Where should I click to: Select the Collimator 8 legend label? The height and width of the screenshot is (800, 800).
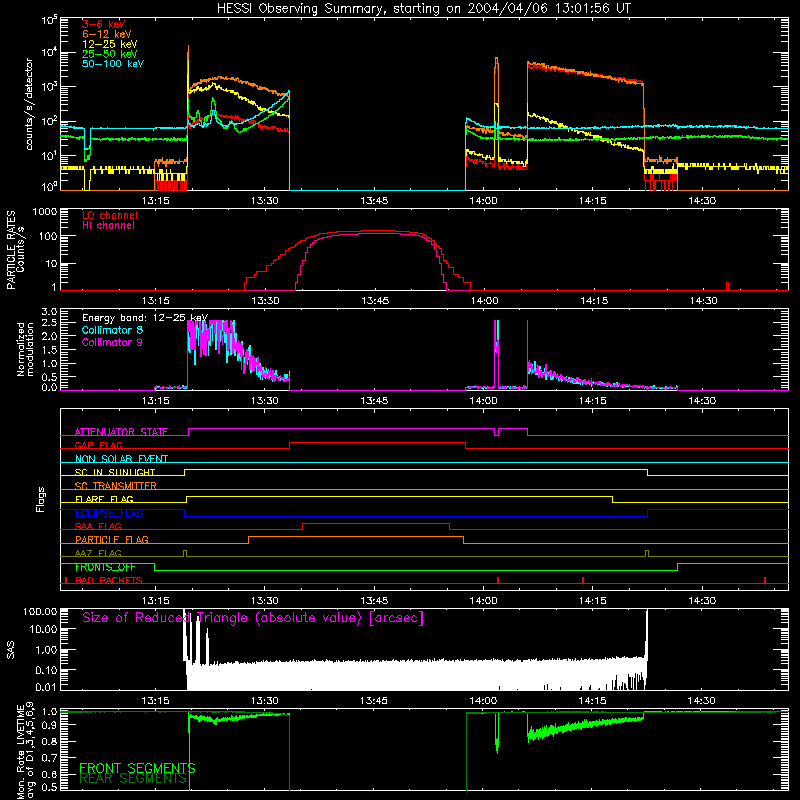pos(112,330)
